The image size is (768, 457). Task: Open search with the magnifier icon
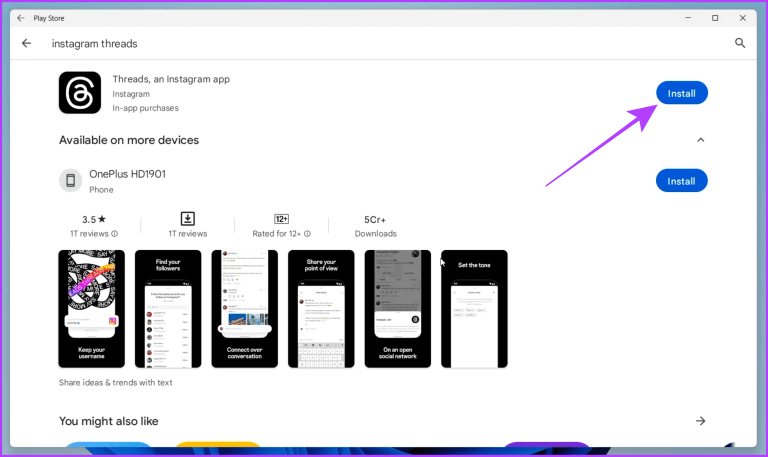[x=740, y=43]
